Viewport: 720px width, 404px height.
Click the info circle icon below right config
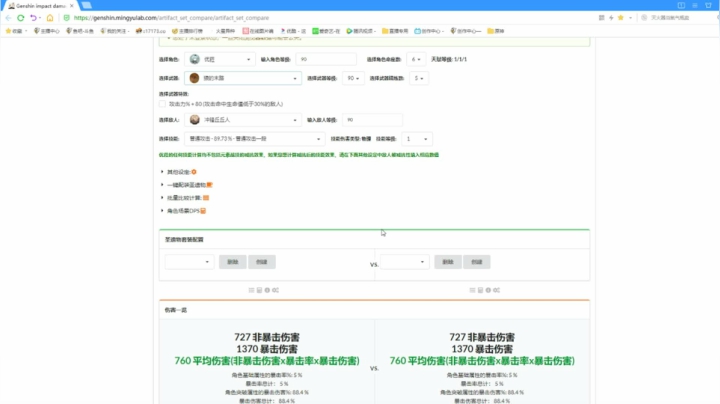coord(488,290)
